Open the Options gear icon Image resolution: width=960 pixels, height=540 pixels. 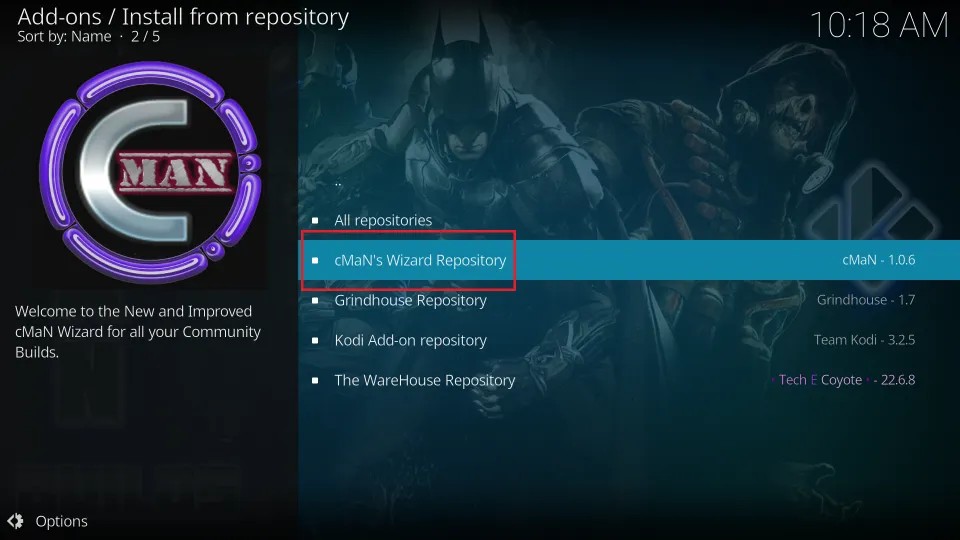[x=15, y=521]
